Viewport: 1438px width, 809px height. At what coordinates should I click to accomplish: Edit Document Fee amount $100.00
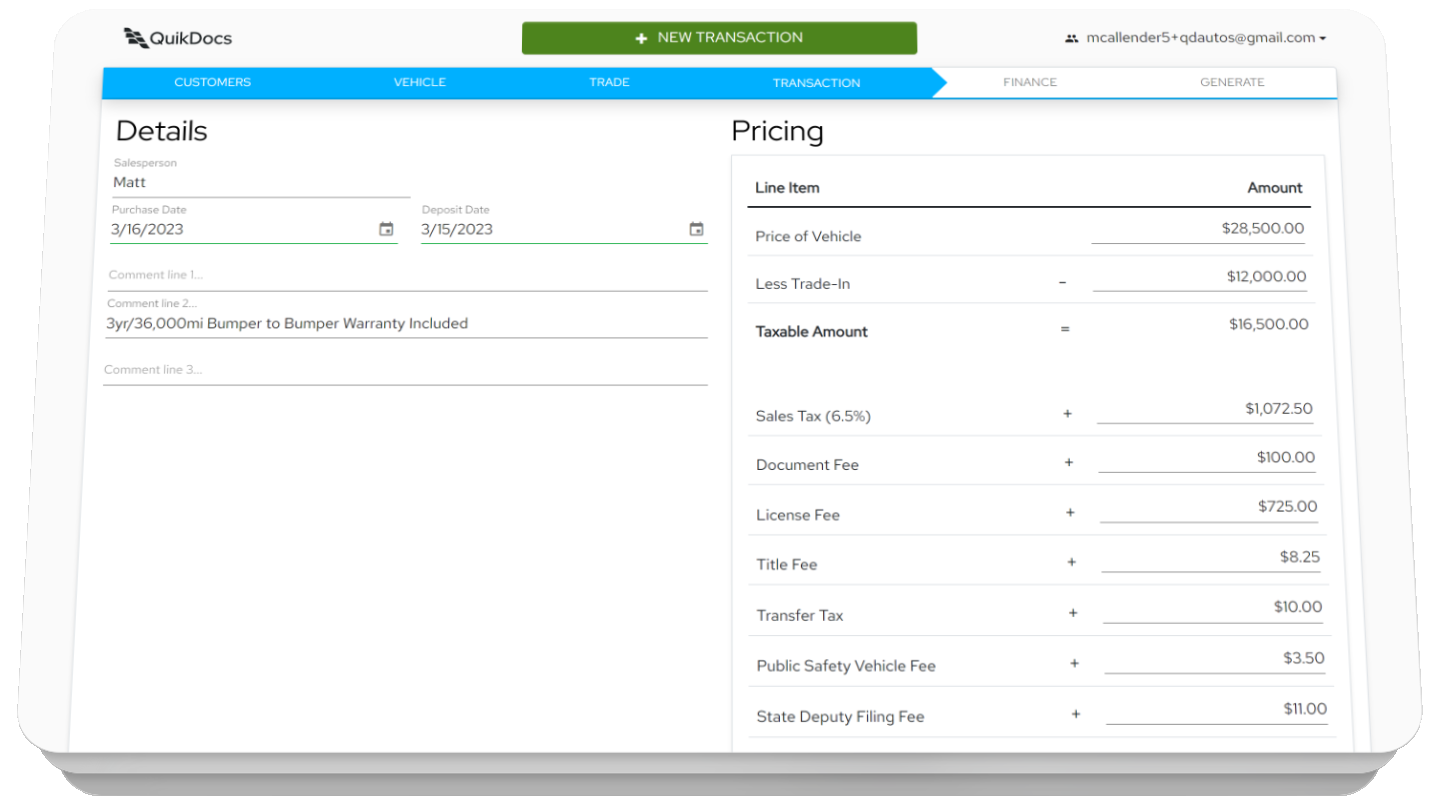tap(1207, 458)
